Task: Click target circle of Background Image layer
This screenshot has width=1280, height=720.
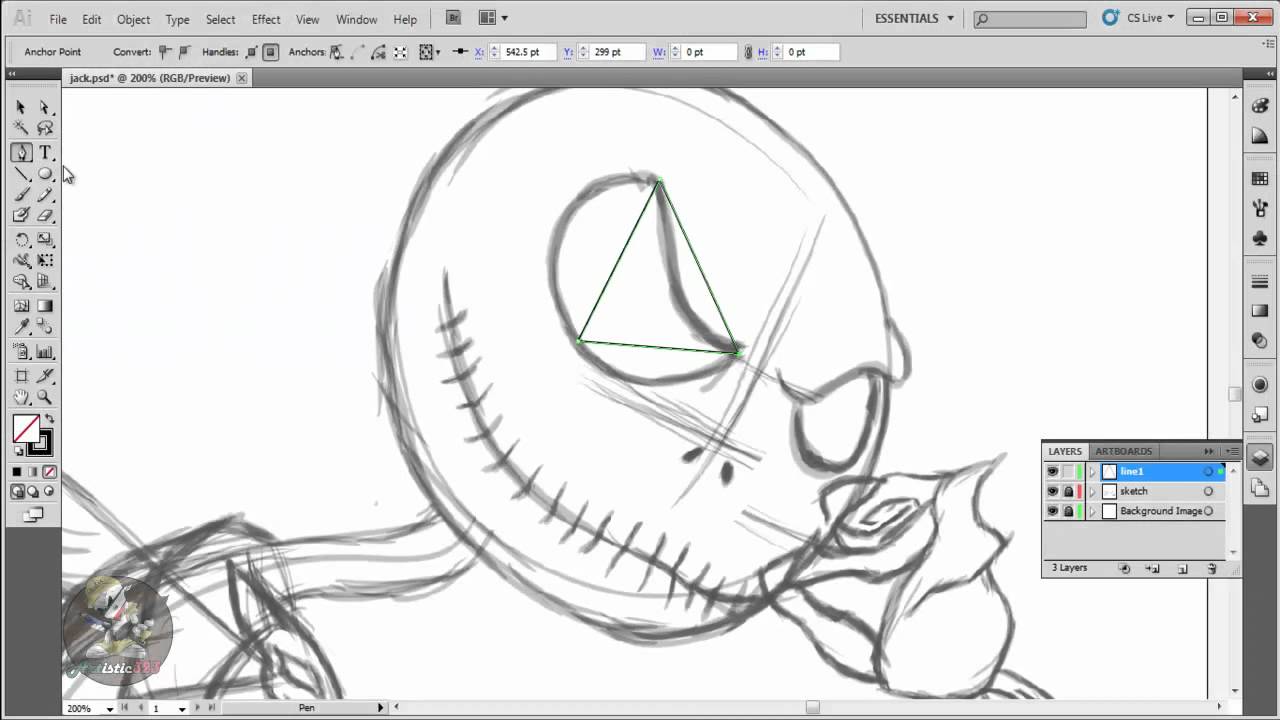Action: (1208, 511)
